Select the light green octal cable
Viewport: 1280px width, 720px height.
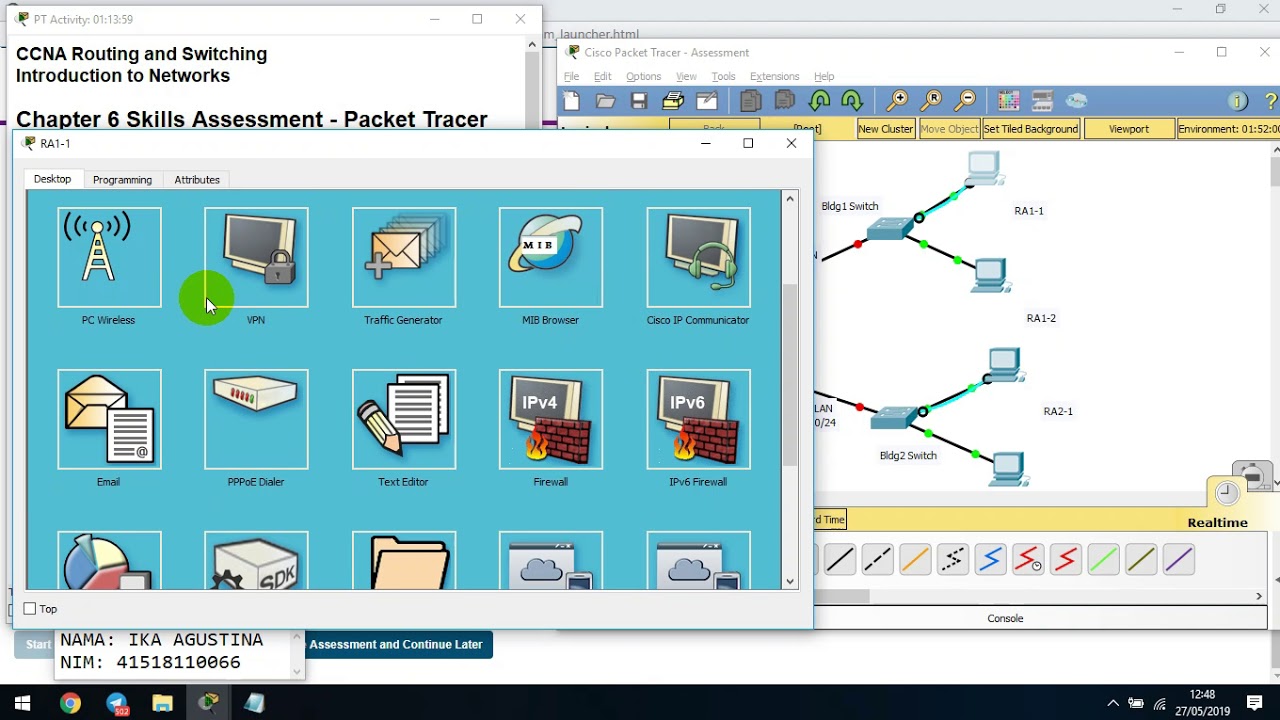point(1103,560)
